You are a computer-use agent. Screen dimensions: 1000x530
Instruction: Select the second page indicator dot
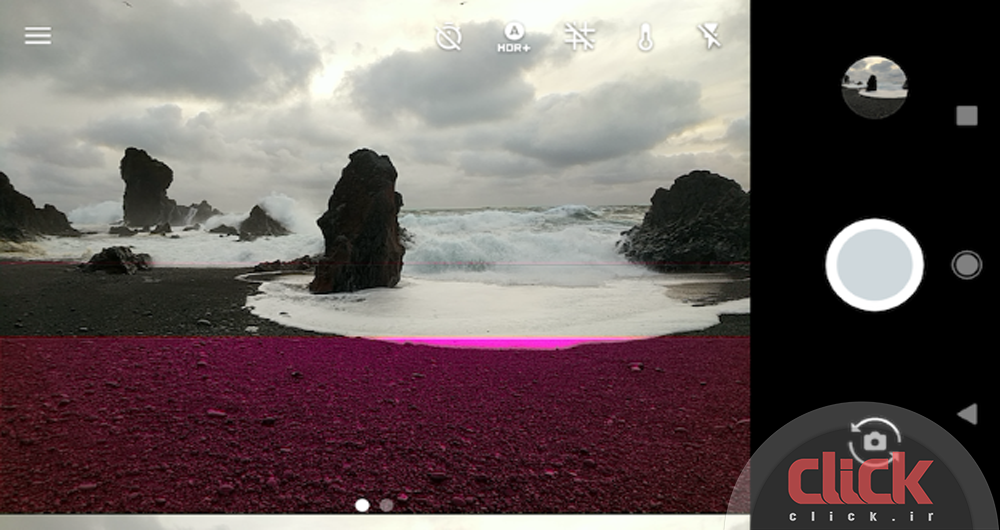387,505
